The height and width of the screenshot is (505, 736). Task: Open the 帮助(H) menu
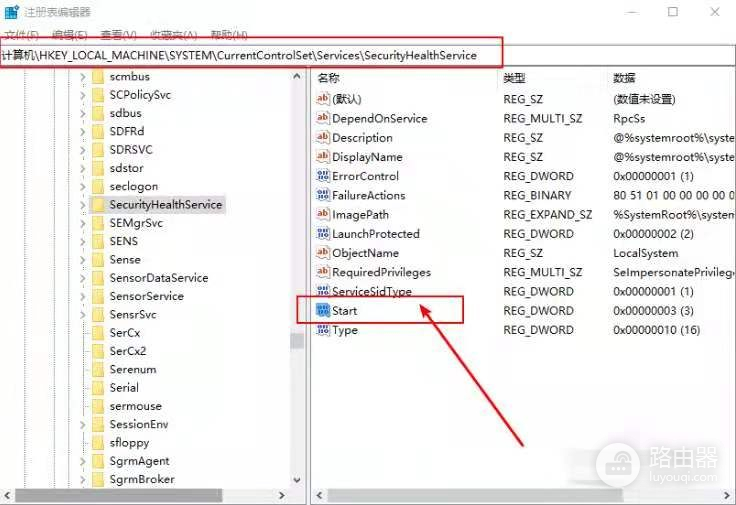(x=227, y=35)
